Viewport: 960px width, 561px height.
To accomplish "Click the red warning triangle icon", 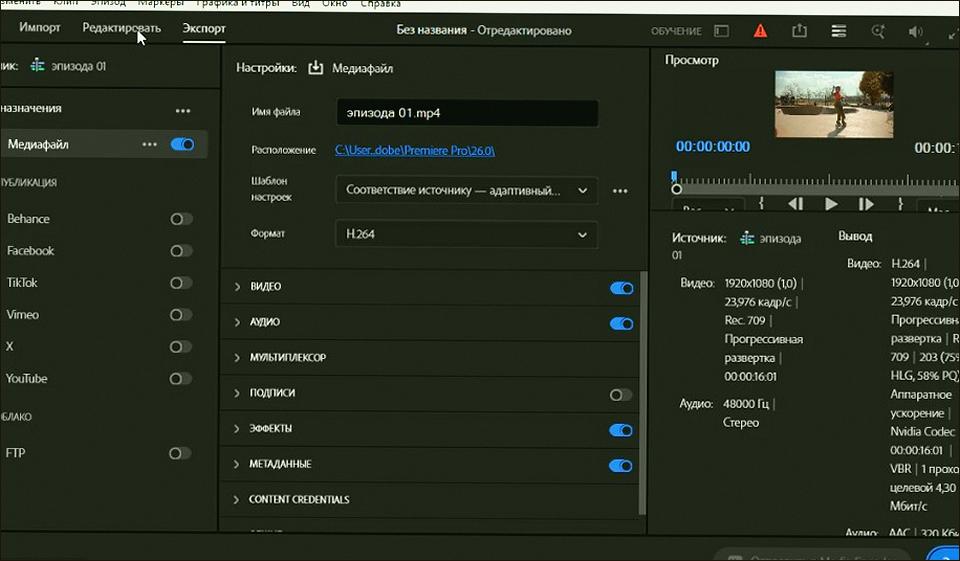I will point(760,31).
